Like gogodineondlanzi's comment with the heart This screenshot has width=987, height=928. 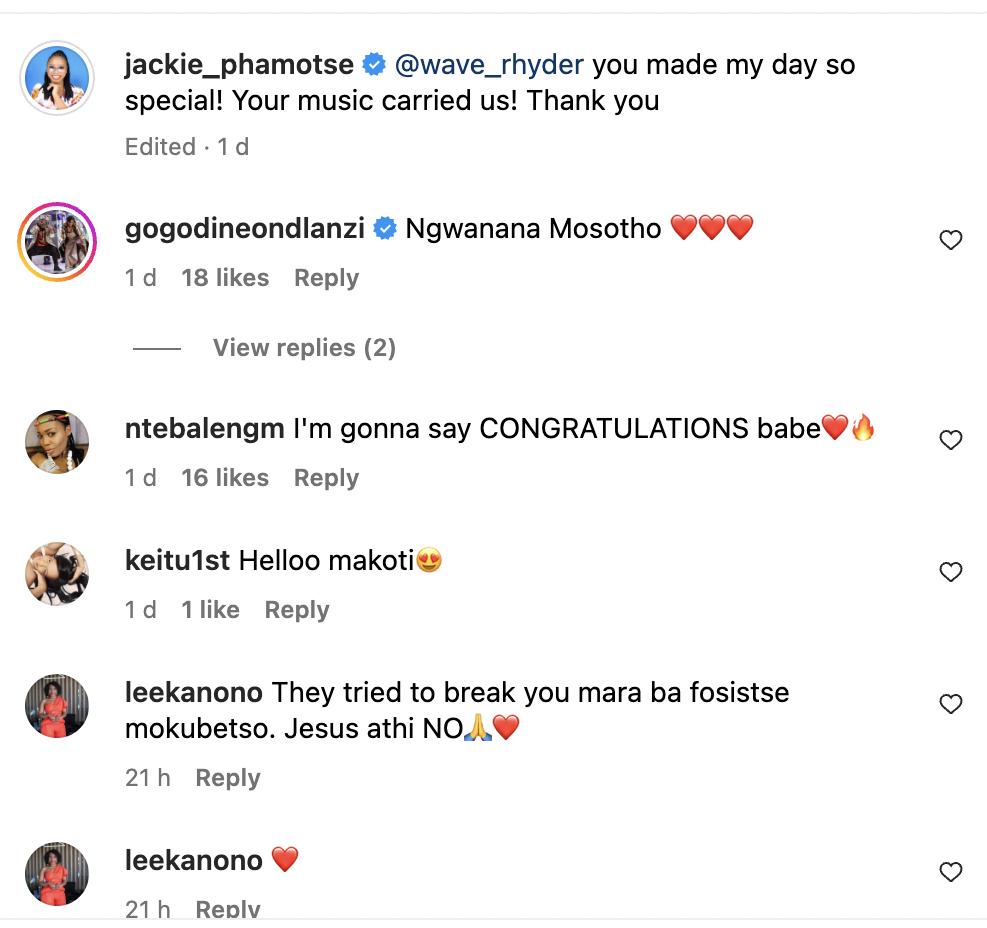[950, 240]
